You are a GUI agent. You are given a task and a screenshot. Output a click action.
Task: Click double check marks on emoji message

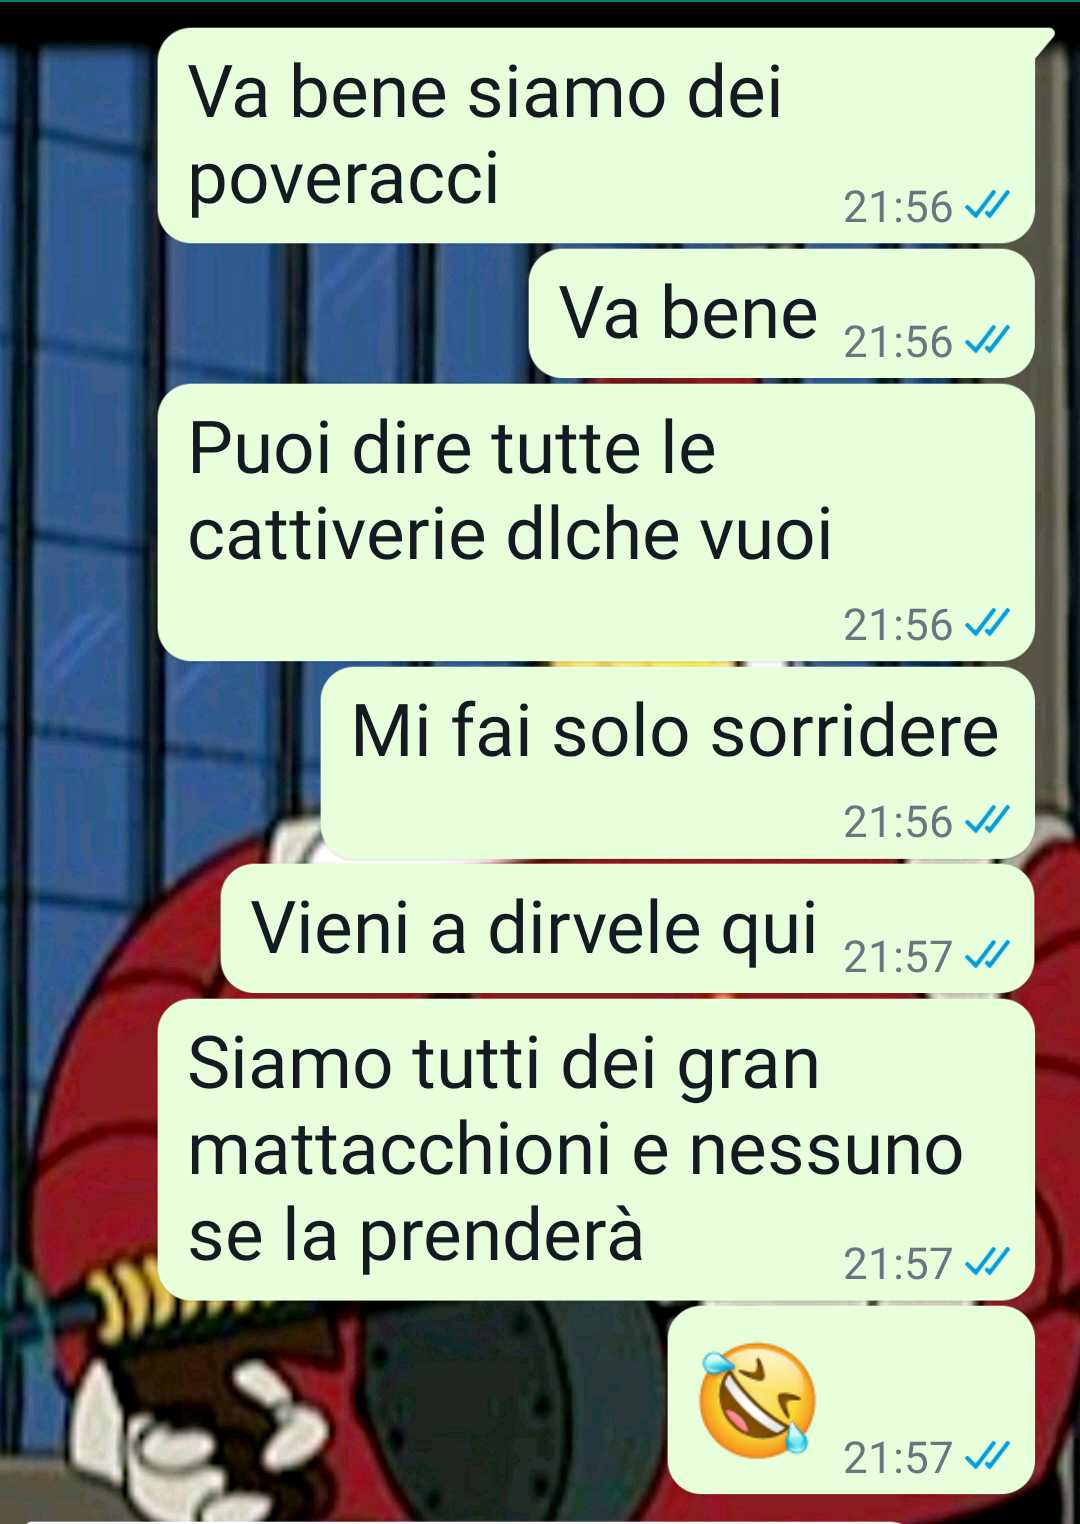(987, 1456)
